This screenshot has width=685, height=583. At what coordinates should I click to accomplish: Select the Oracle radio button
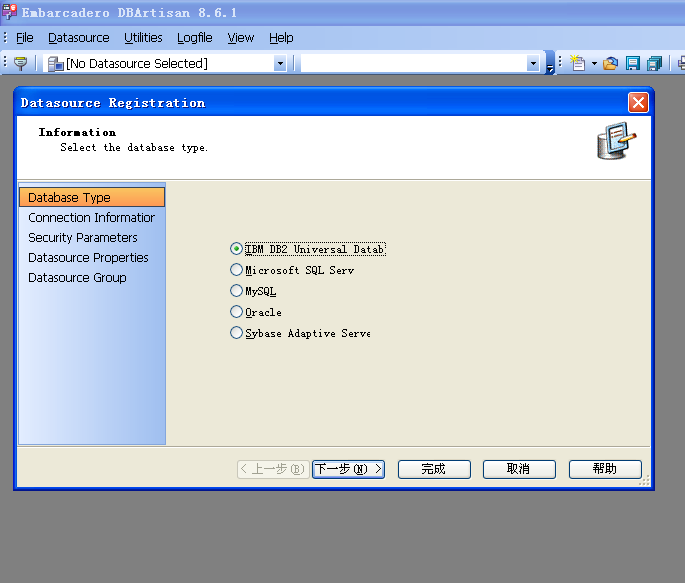(236, 311)
